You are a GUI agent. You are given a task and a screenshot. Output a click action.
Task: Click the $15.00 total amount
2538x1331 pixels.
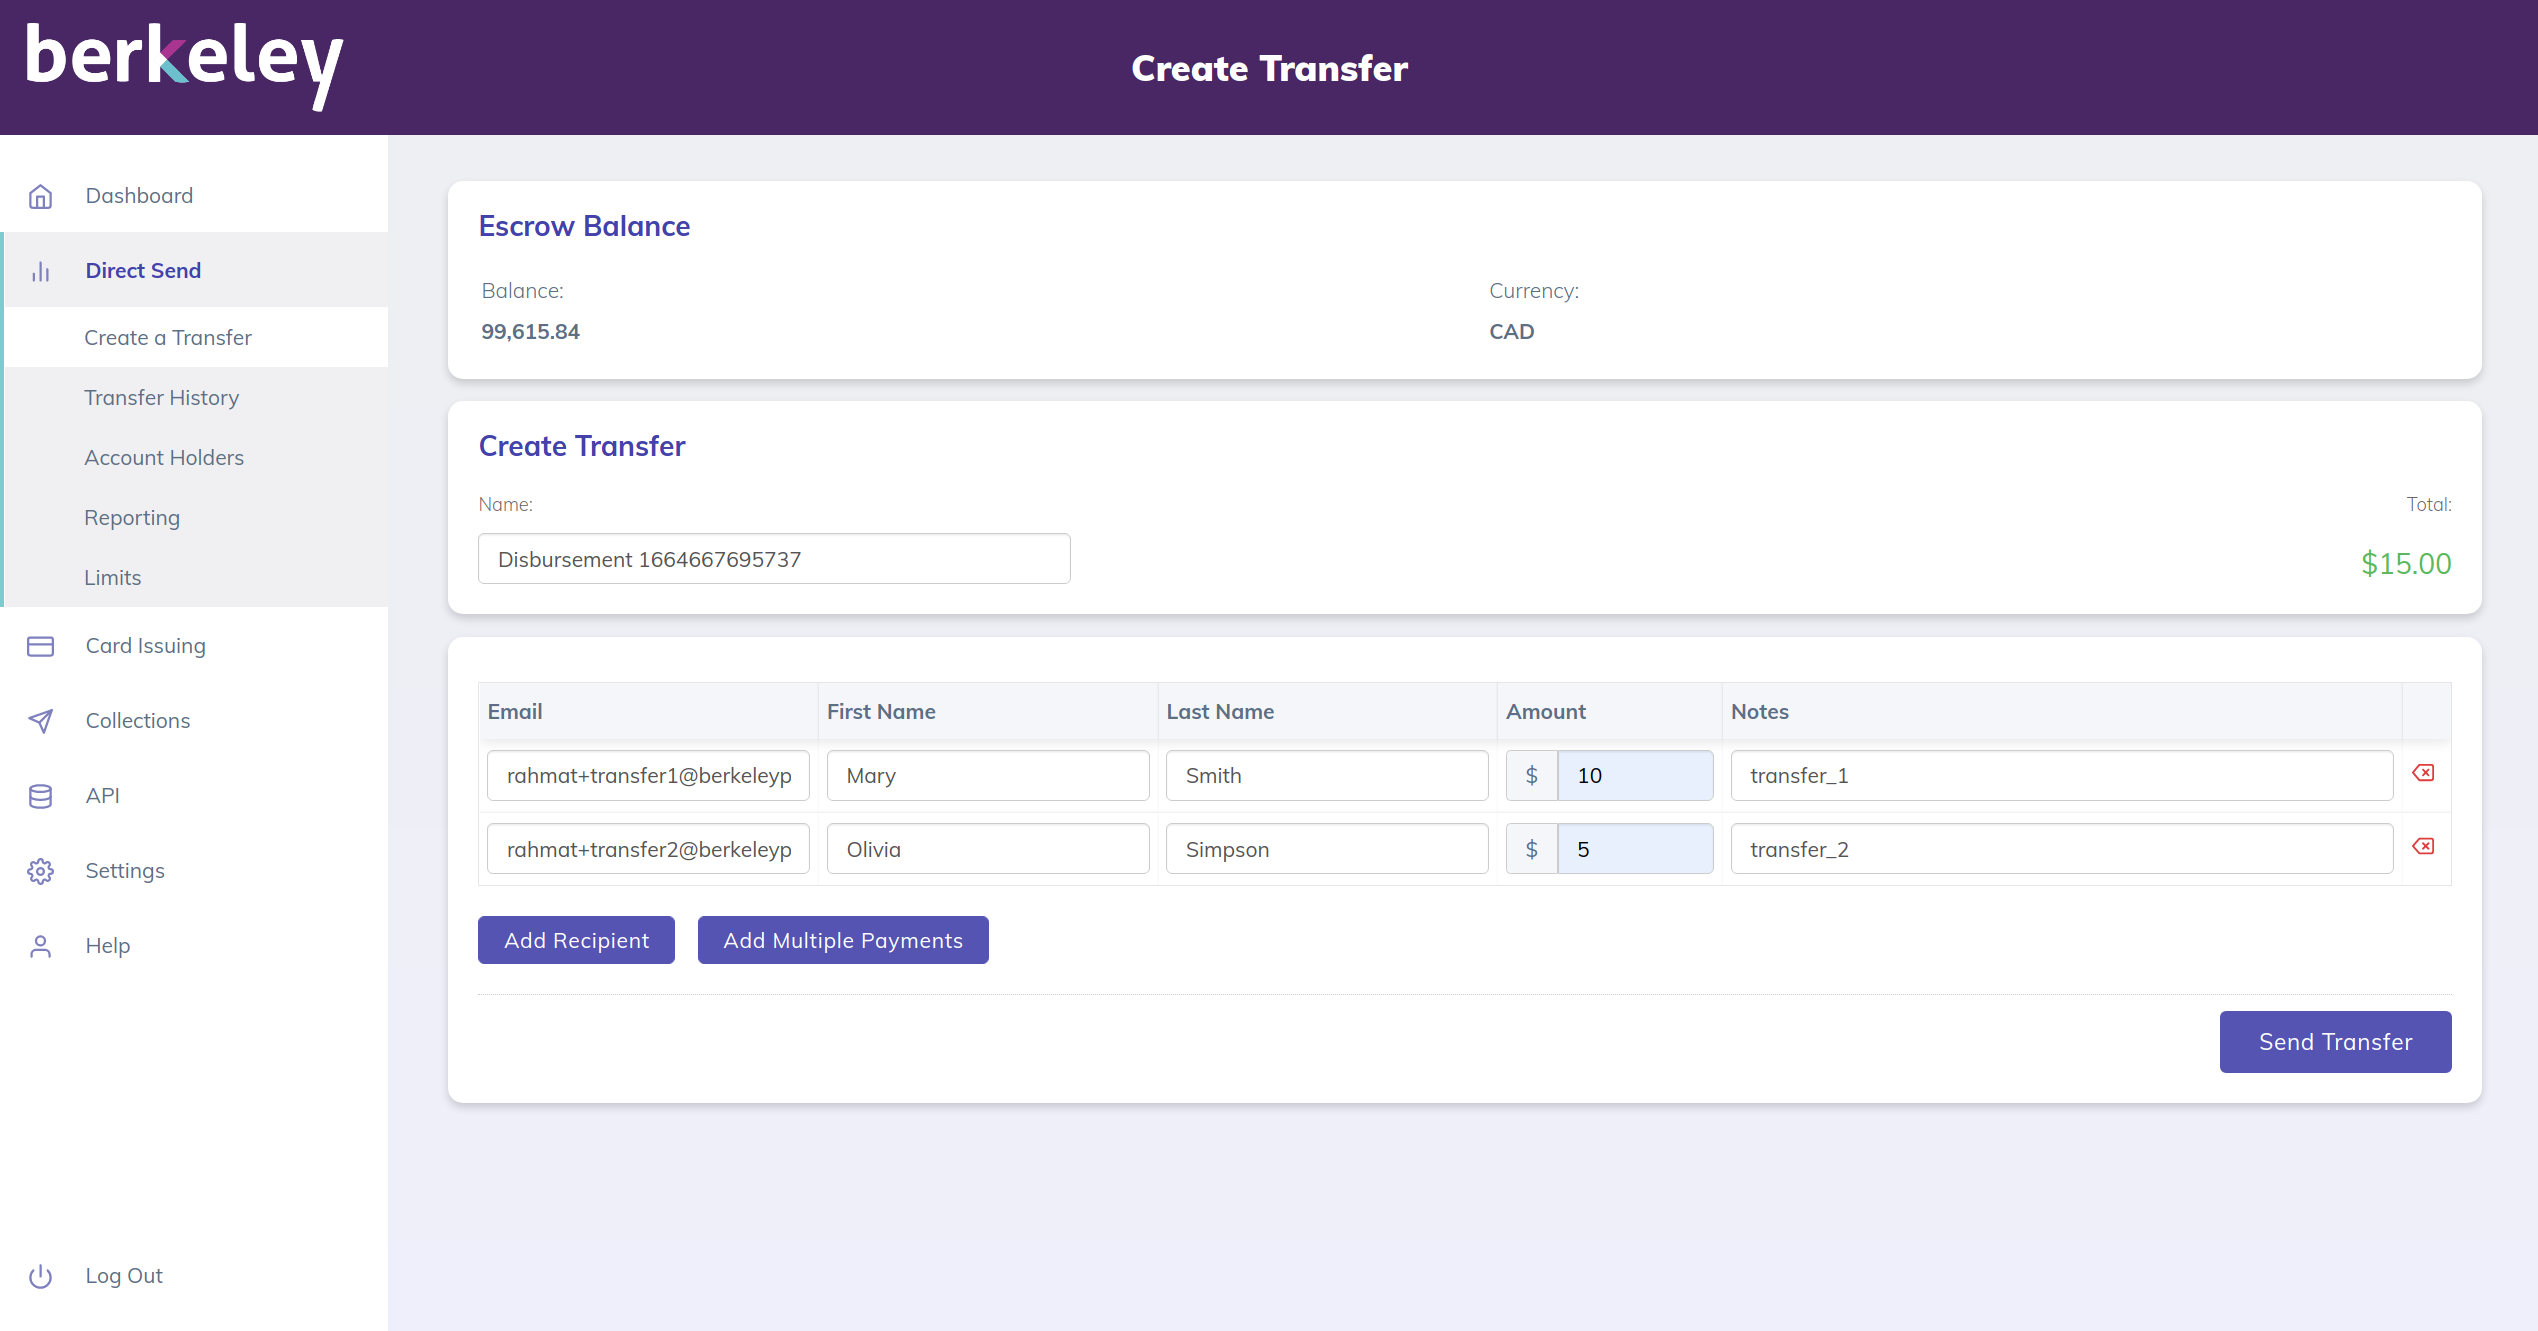[2406, 564]
